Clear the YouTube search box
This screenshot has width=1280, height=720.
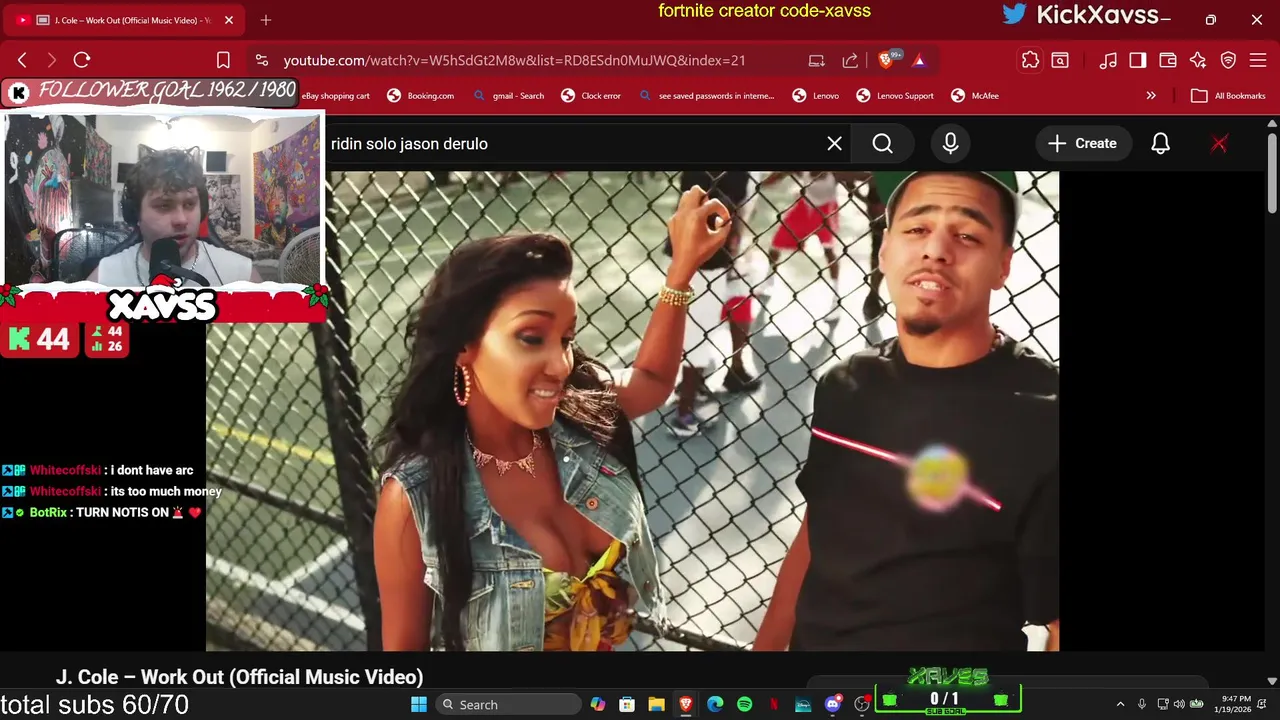(834, 144)
